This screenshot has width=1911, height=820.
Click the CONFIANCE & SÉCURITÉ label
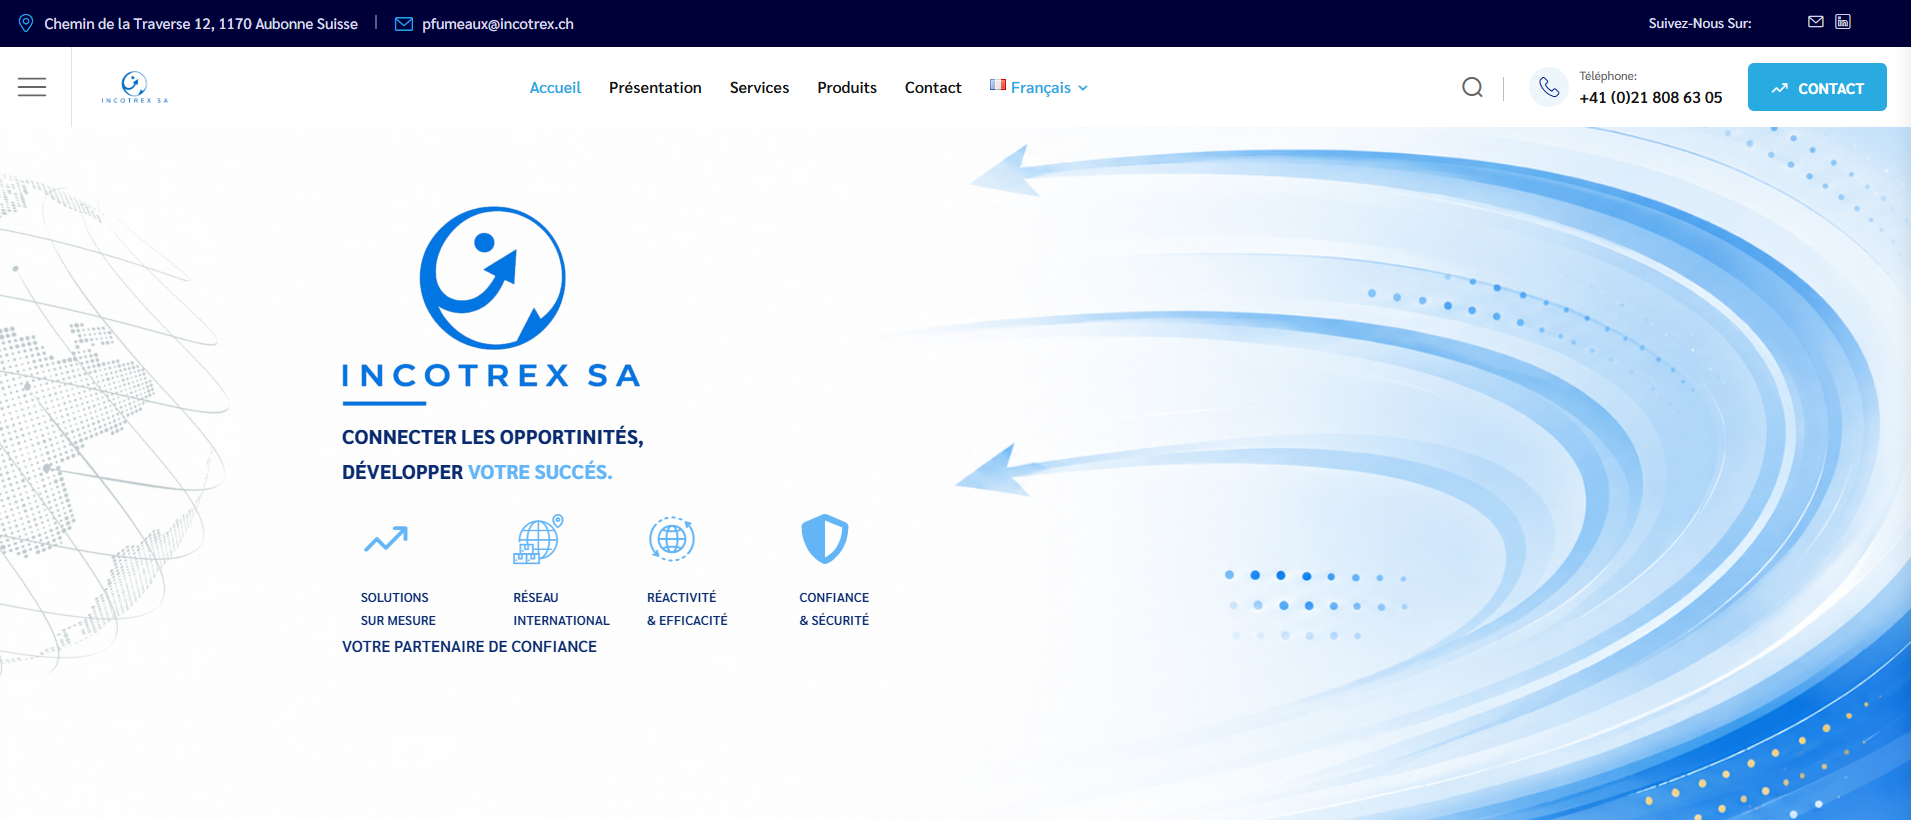[834, 609]
